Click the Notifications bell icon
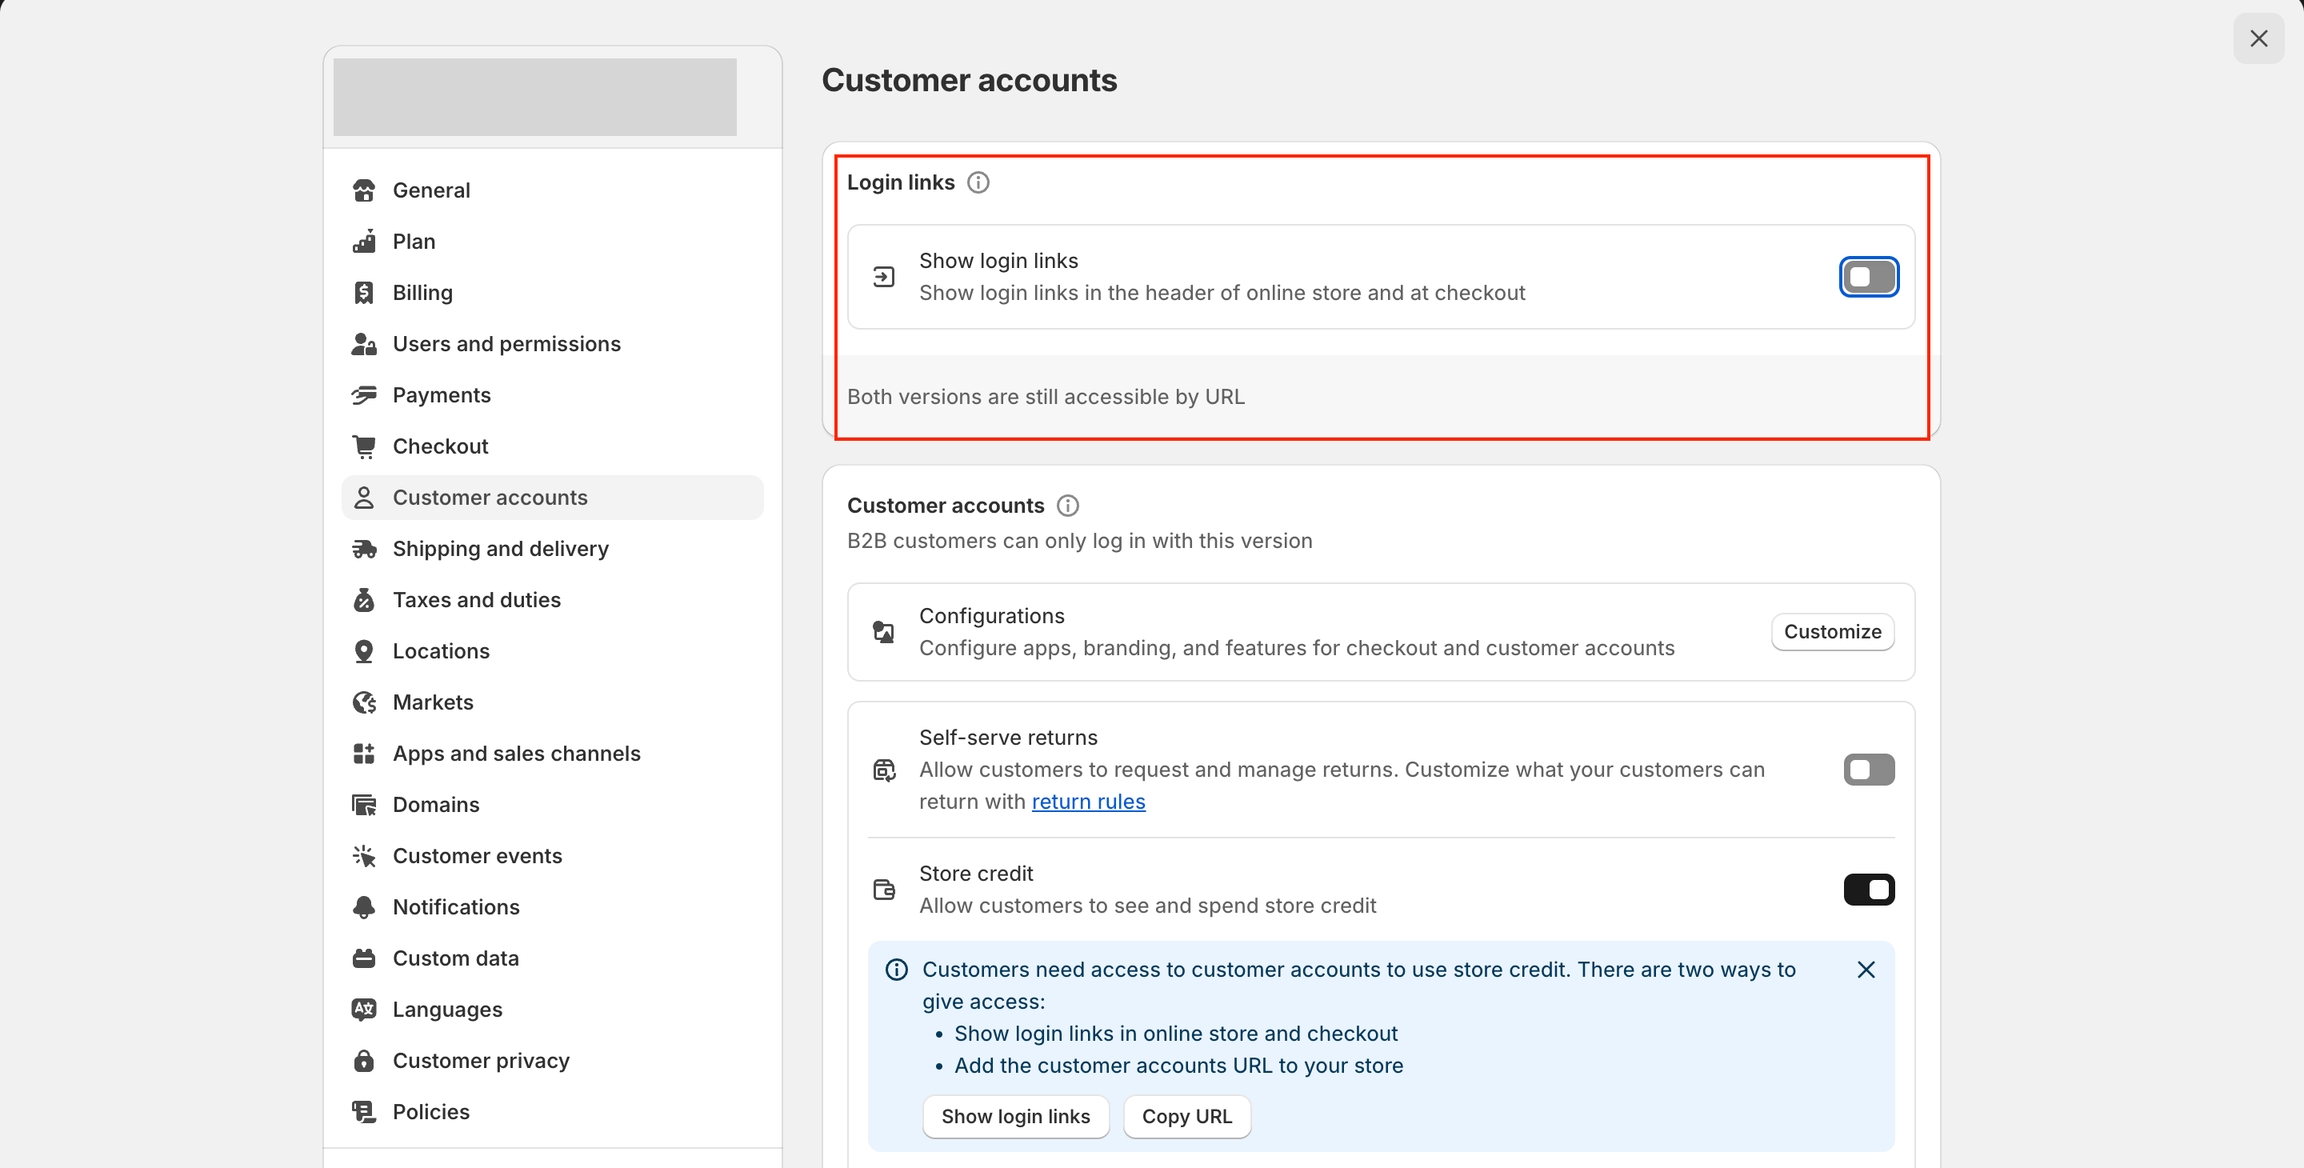Viewport: 2304px width, 1168px height. [364, 907]
